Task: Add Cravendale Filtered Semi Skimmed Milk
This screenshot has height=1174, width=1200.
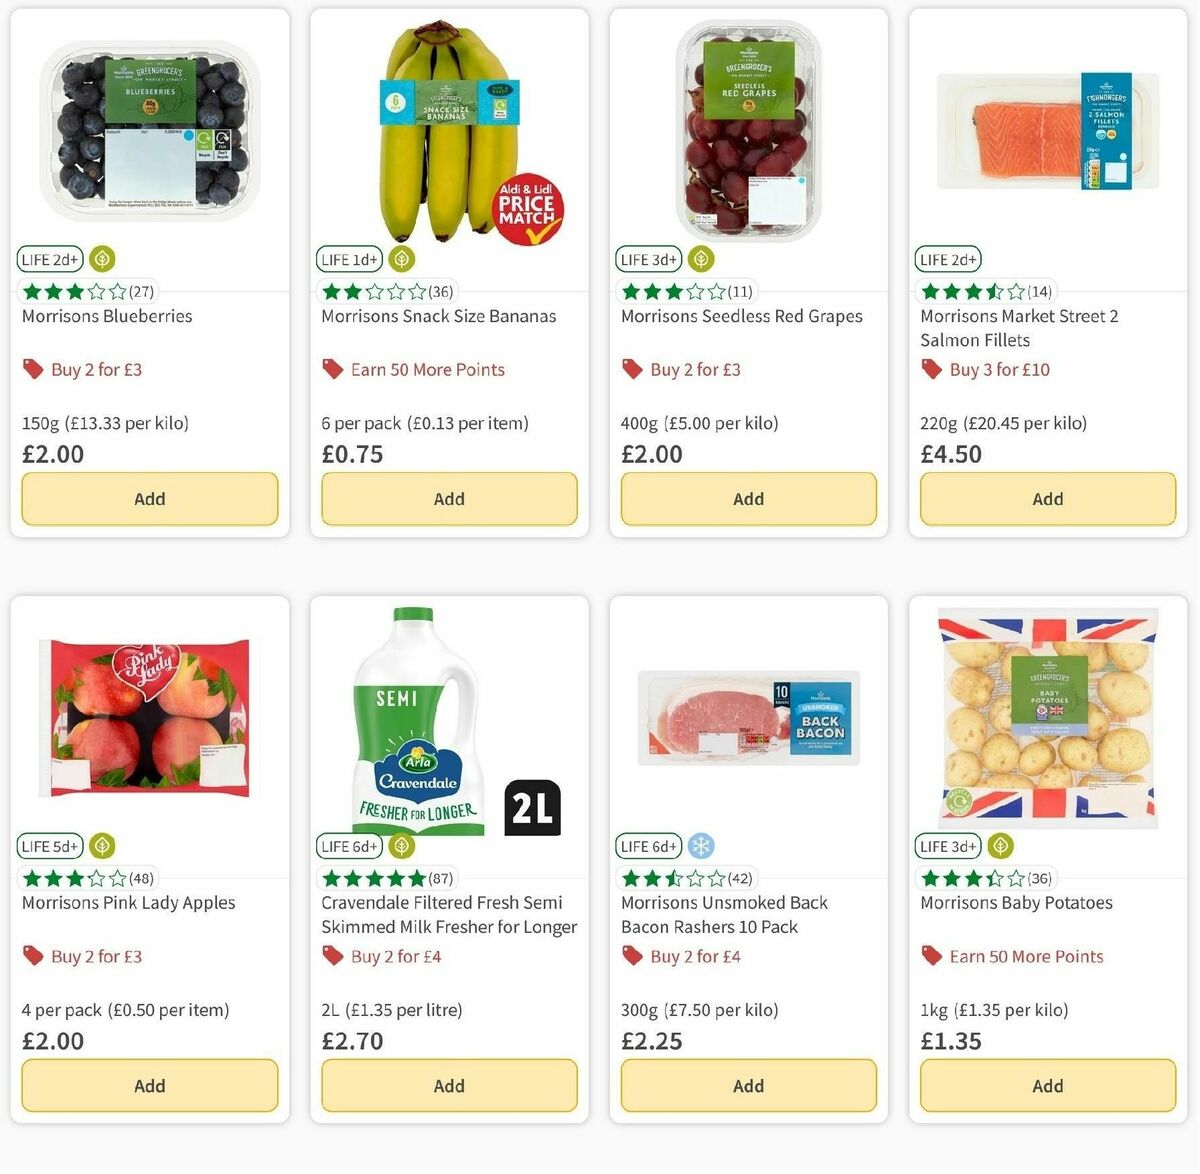Action: click(449, 1085)
